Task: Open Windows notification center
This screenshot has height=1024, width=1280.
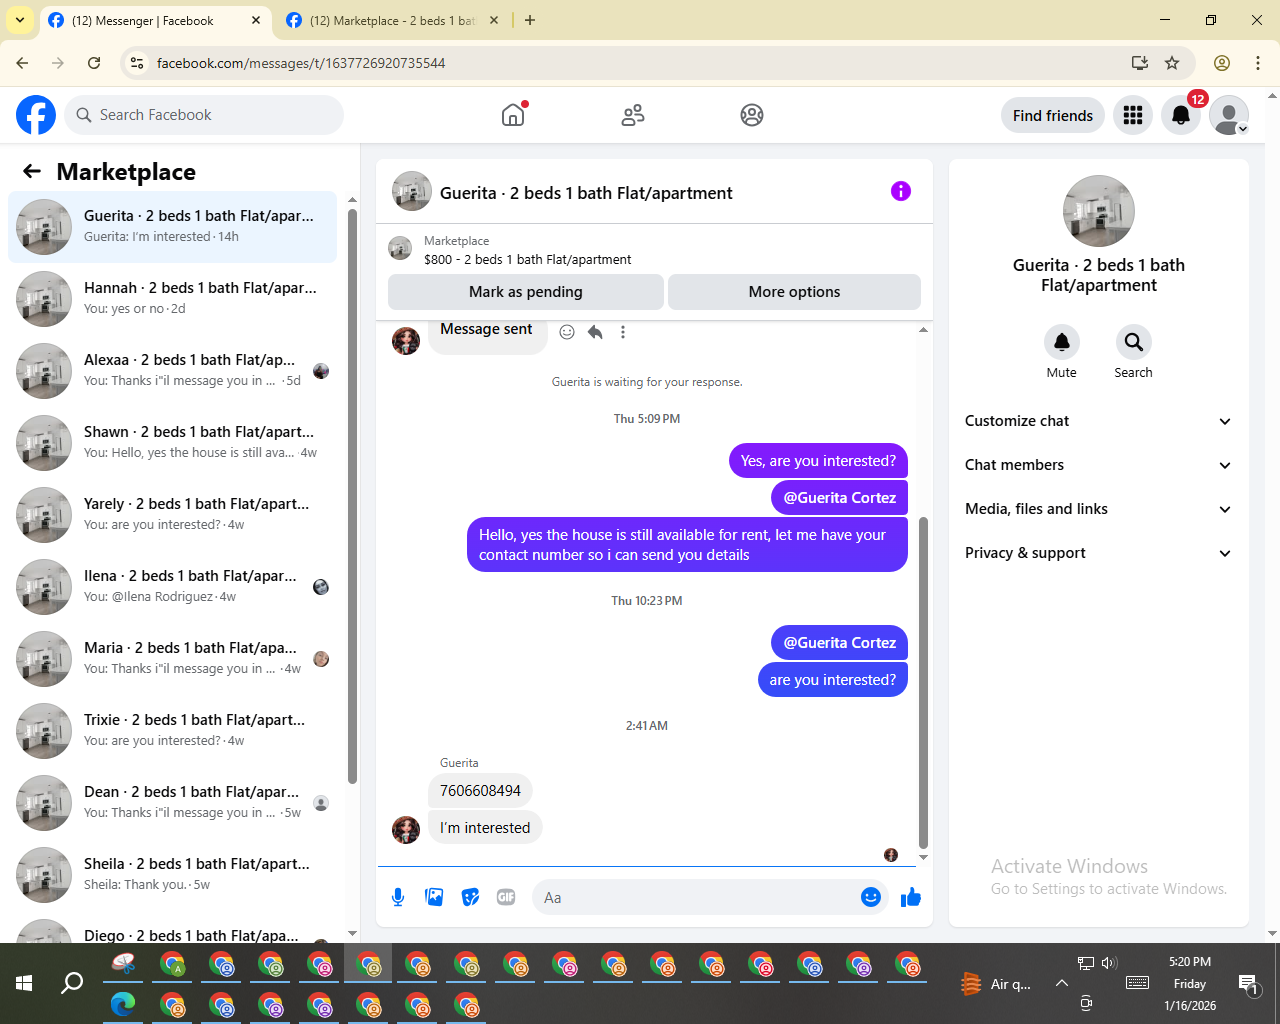Action: [1247, 984]
